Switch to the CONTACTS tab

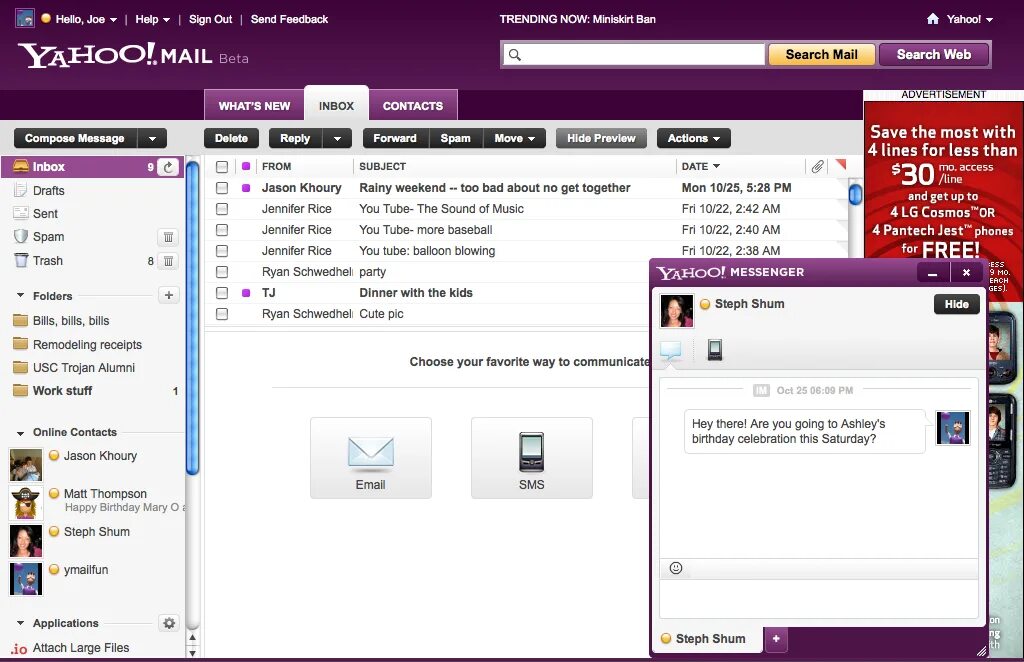coord(413,105)
